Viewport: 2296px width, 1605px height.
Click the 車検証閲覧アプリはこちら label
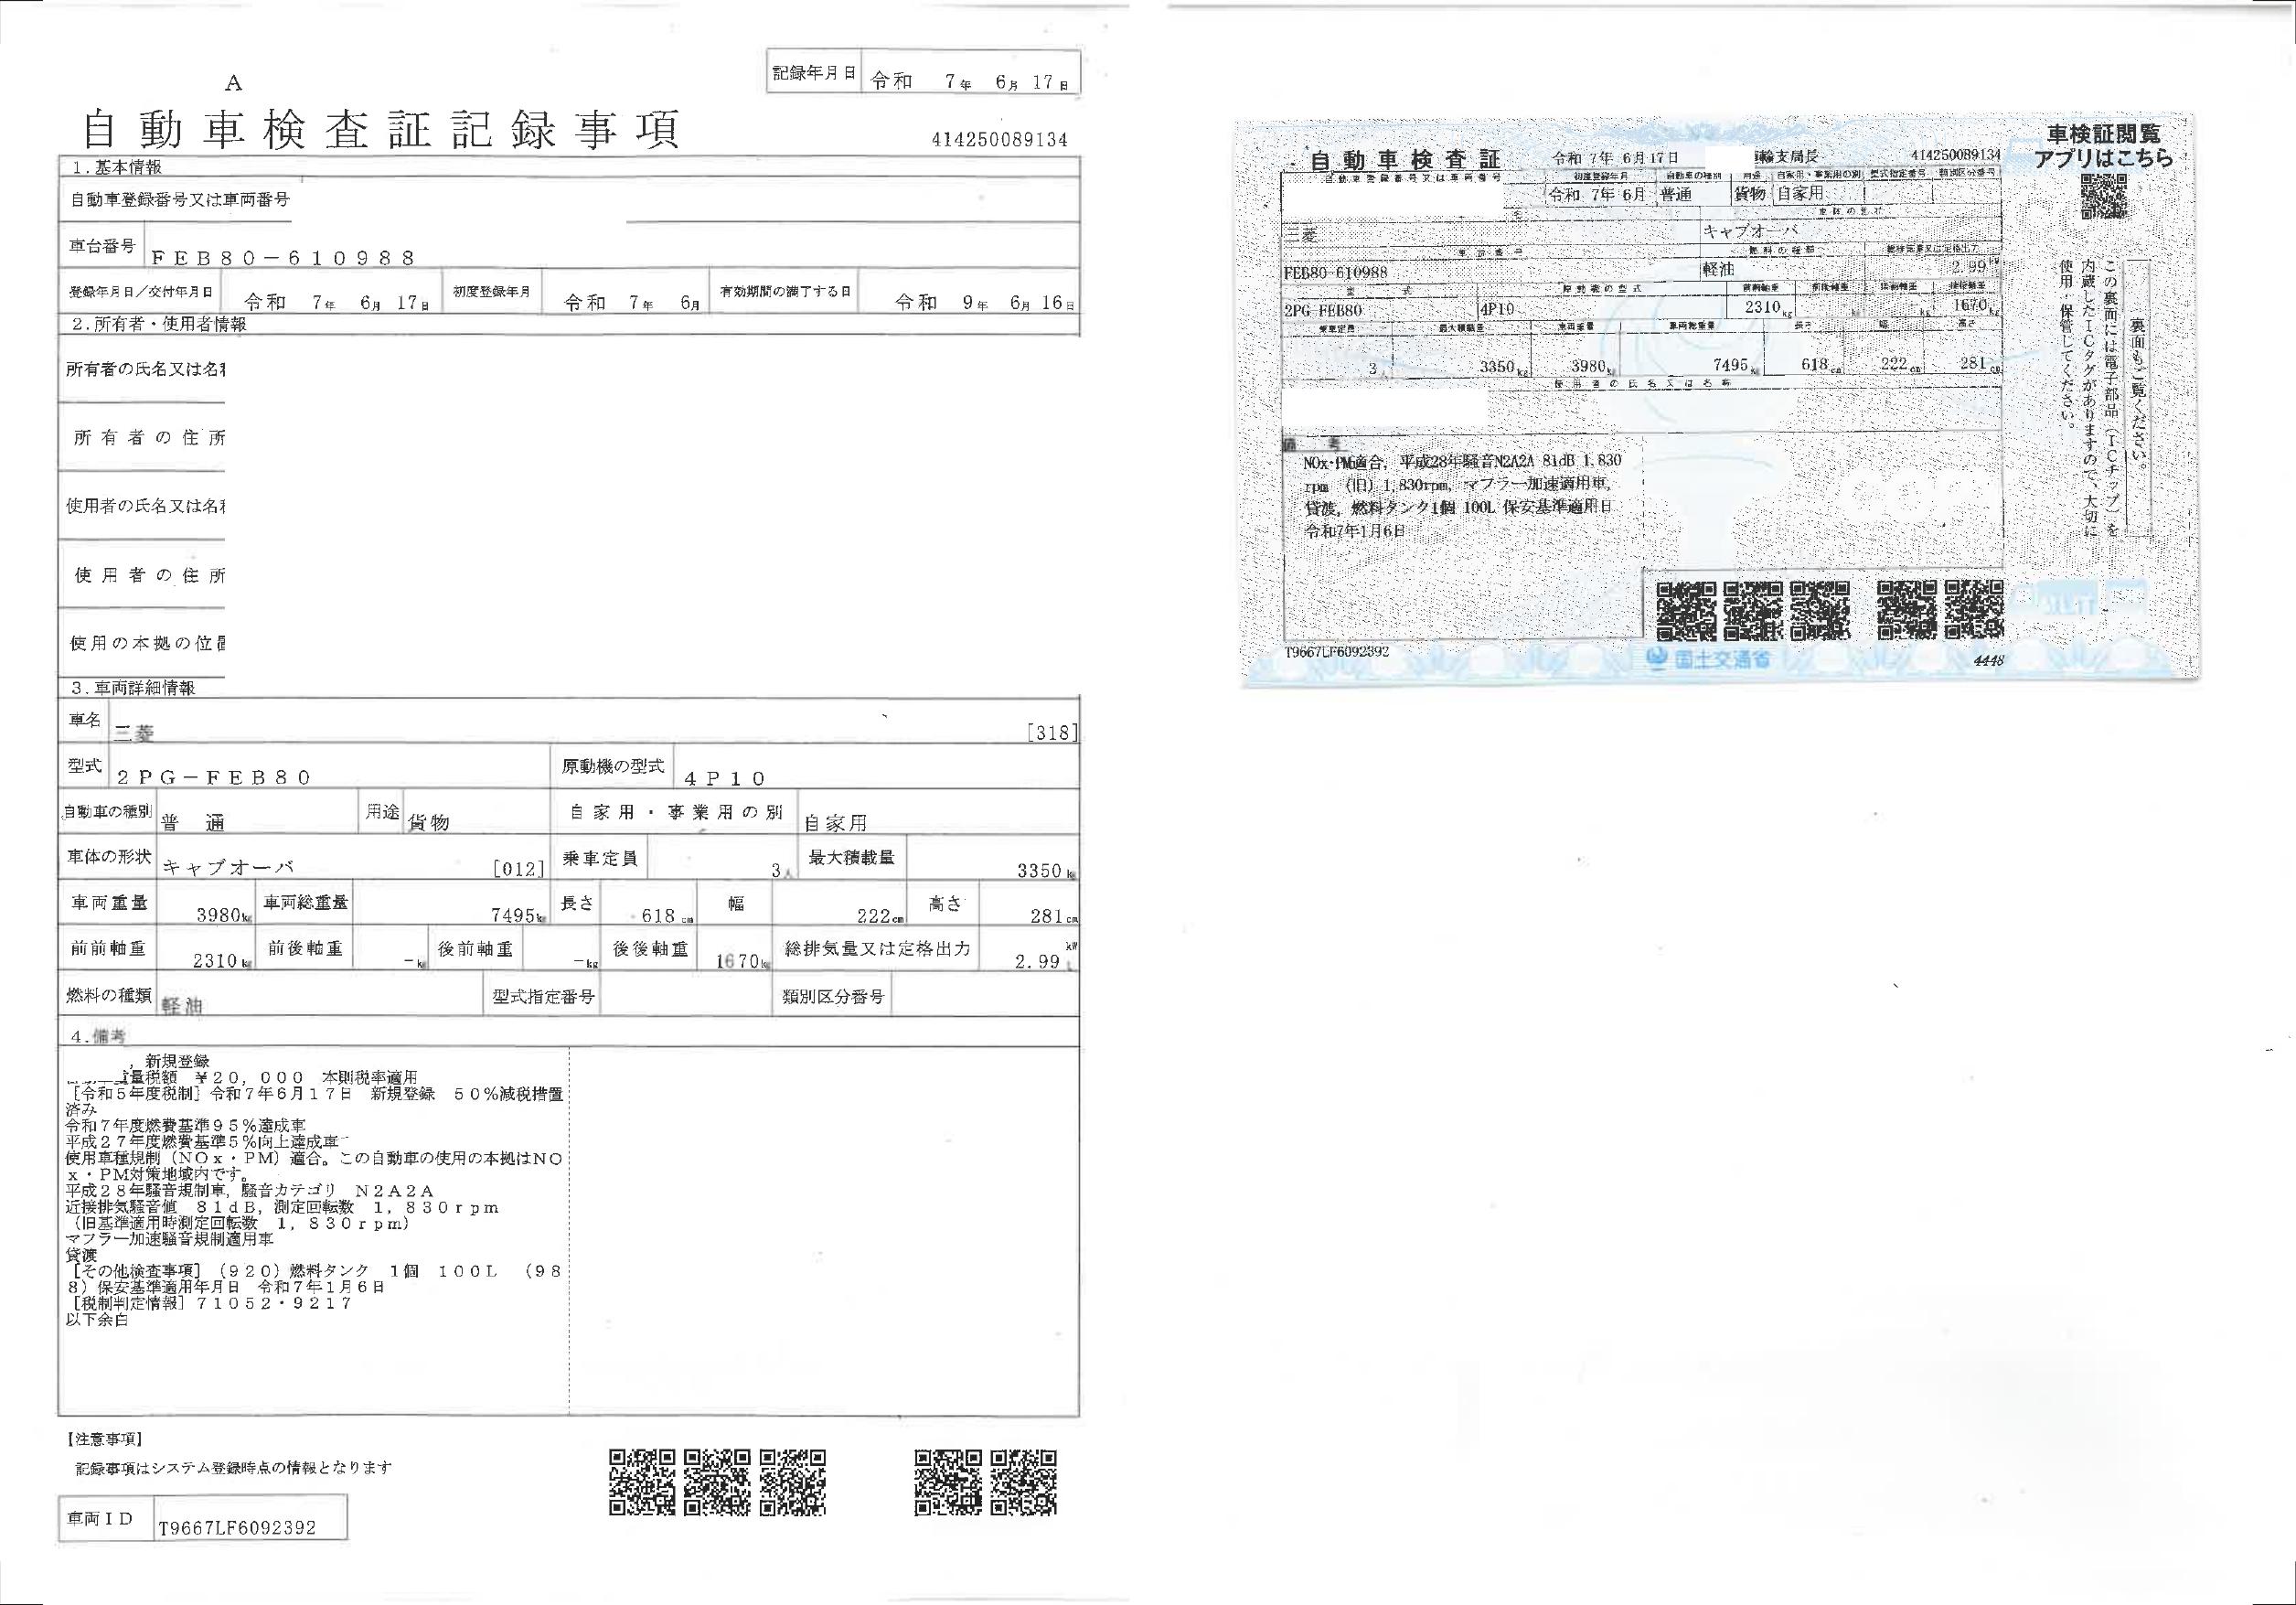click(x=2103, y=146)
